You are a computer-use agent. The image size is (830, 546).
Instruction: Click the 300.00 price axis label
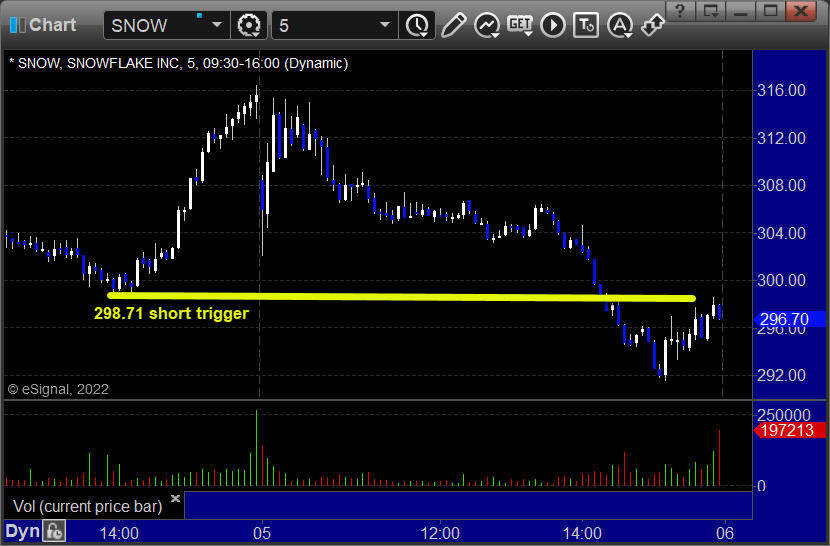click(x=781, y=280)
